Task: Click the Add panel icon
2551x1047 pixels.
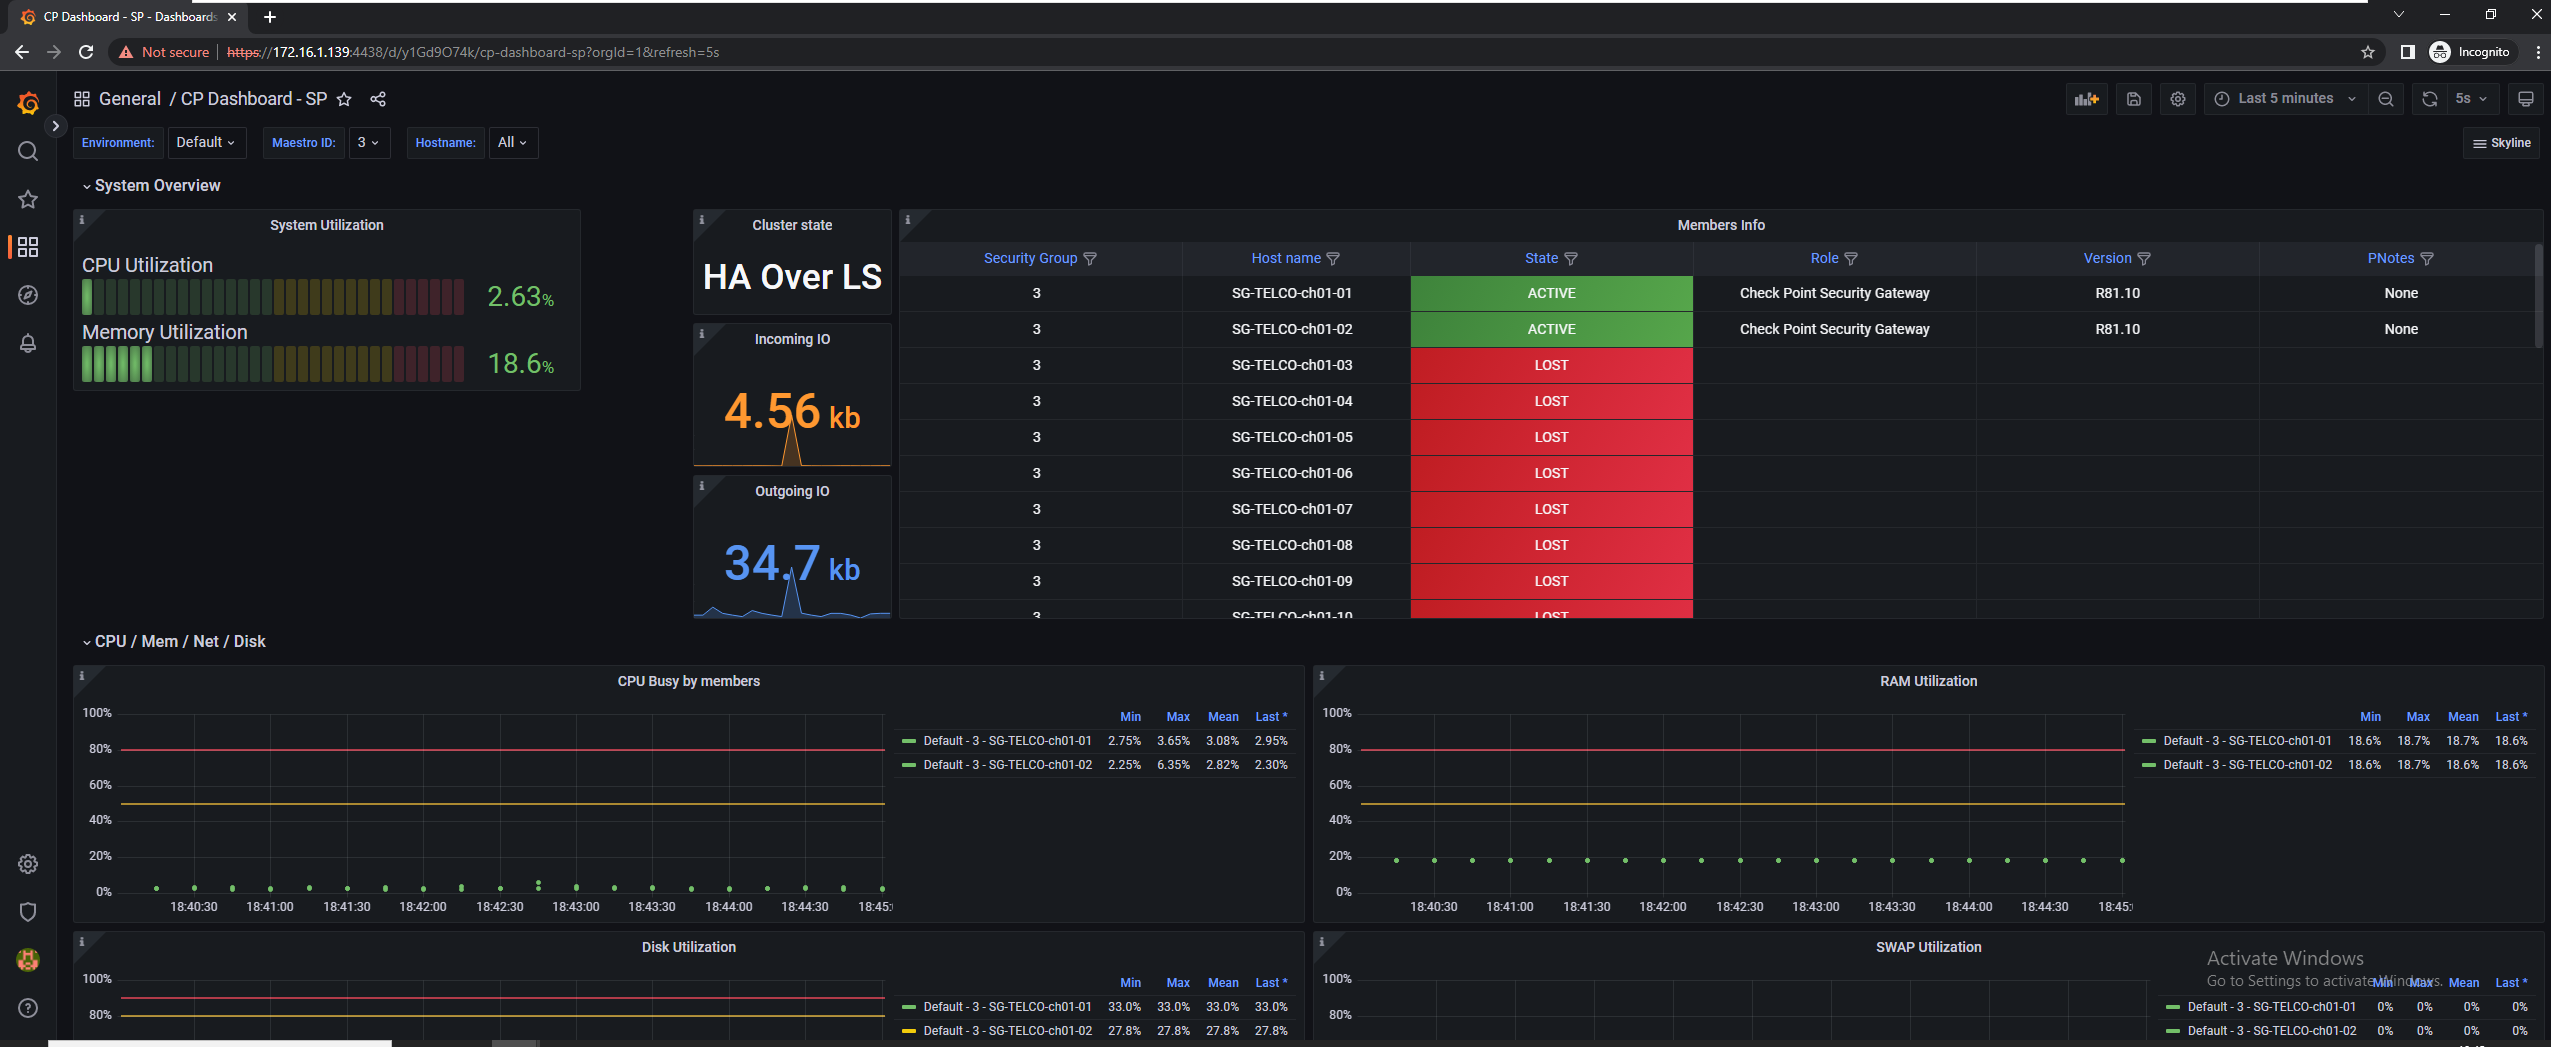Action: click(x=2086, y=99)
